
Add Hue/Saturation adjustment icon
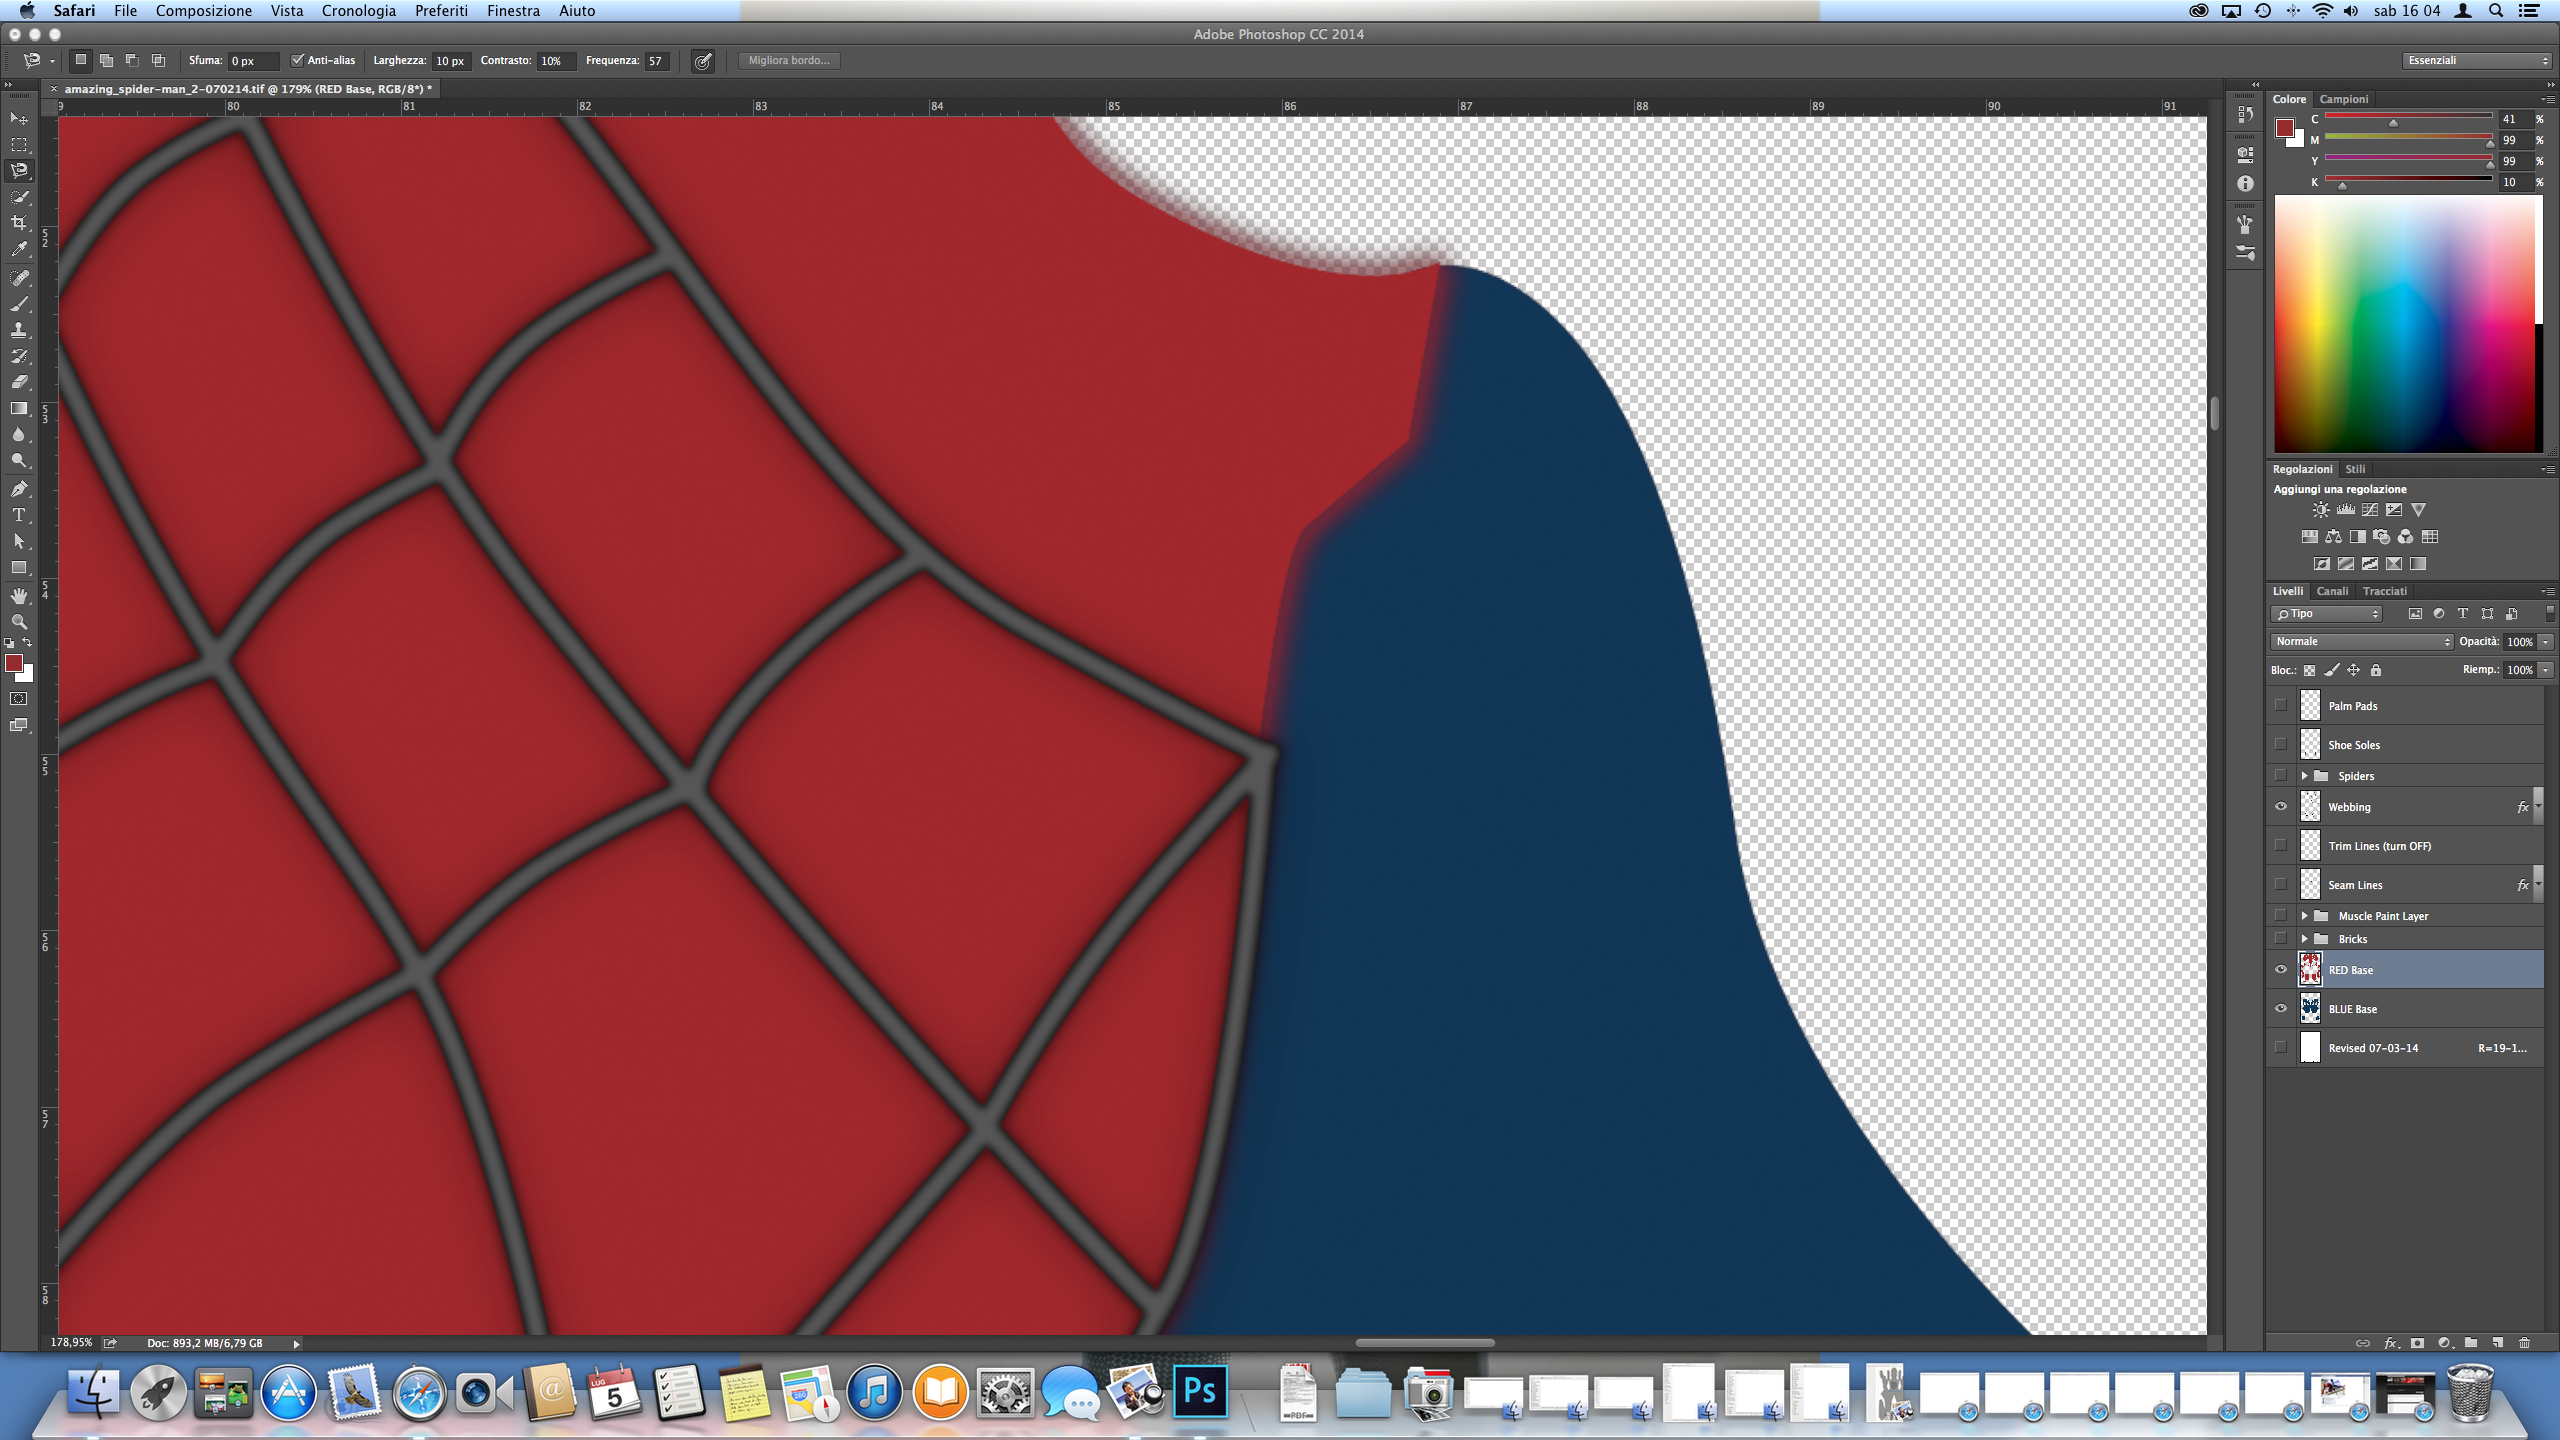(2309, 537)
